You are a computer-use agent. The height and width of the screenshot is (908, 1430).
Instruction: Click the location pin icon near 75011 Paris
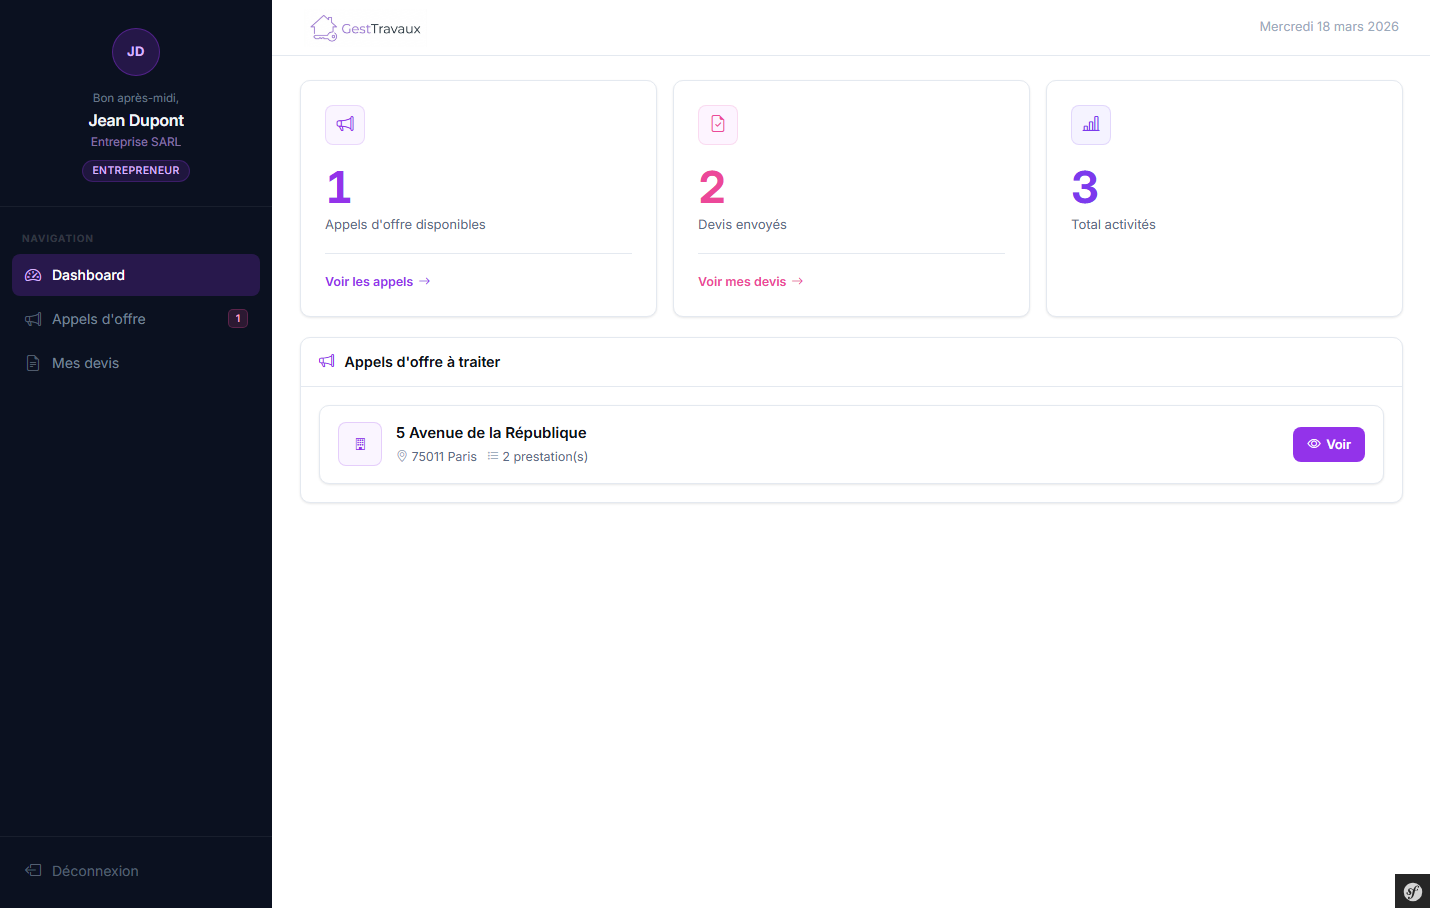(x=401, y=456)
